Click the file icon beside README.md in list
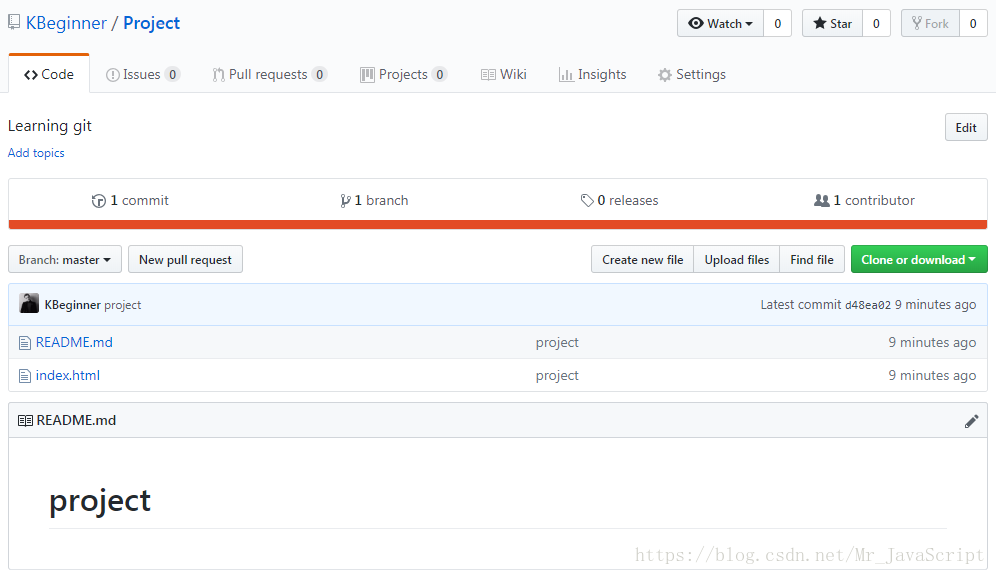The width and height of the screenshot is (996, 575). 25,343
